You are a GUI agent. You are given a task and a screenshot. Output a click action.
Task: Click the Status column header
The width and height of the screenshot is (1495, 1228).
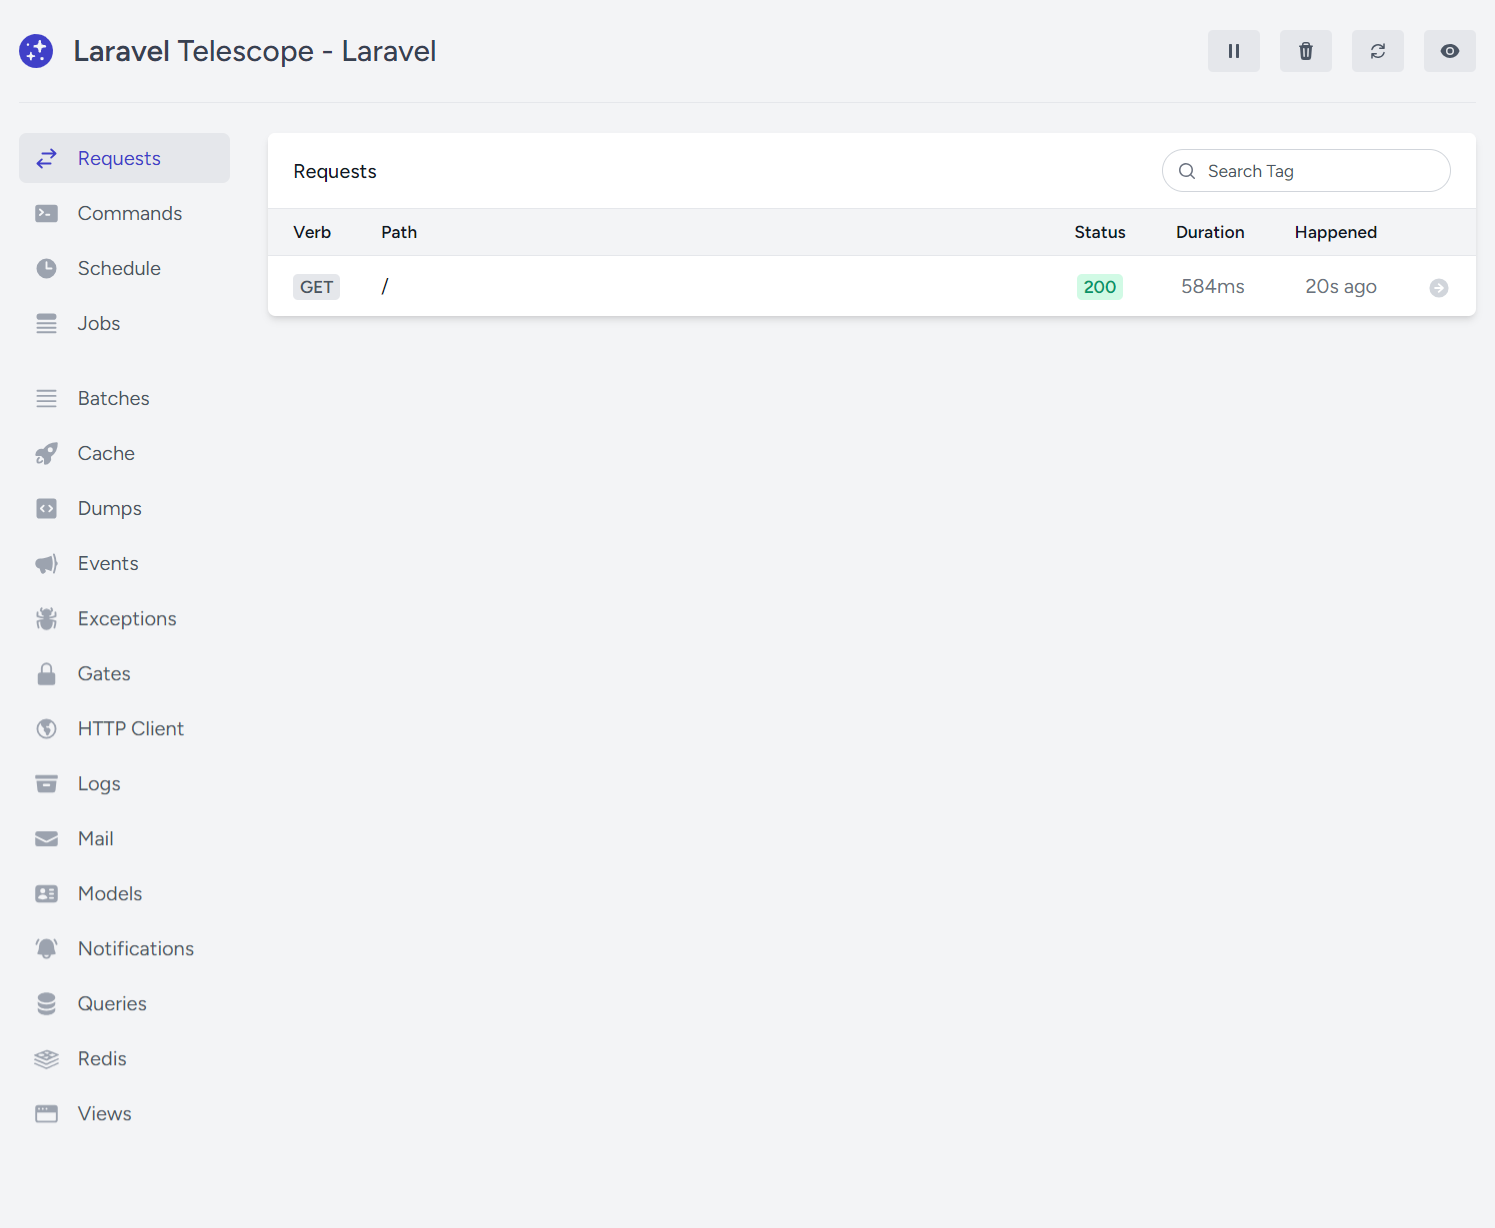coord(1100,232)
